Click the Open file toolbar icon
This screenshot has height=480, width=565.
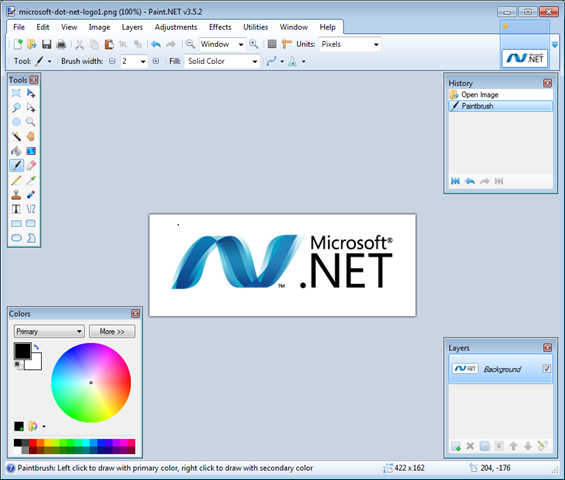(32, 44)
